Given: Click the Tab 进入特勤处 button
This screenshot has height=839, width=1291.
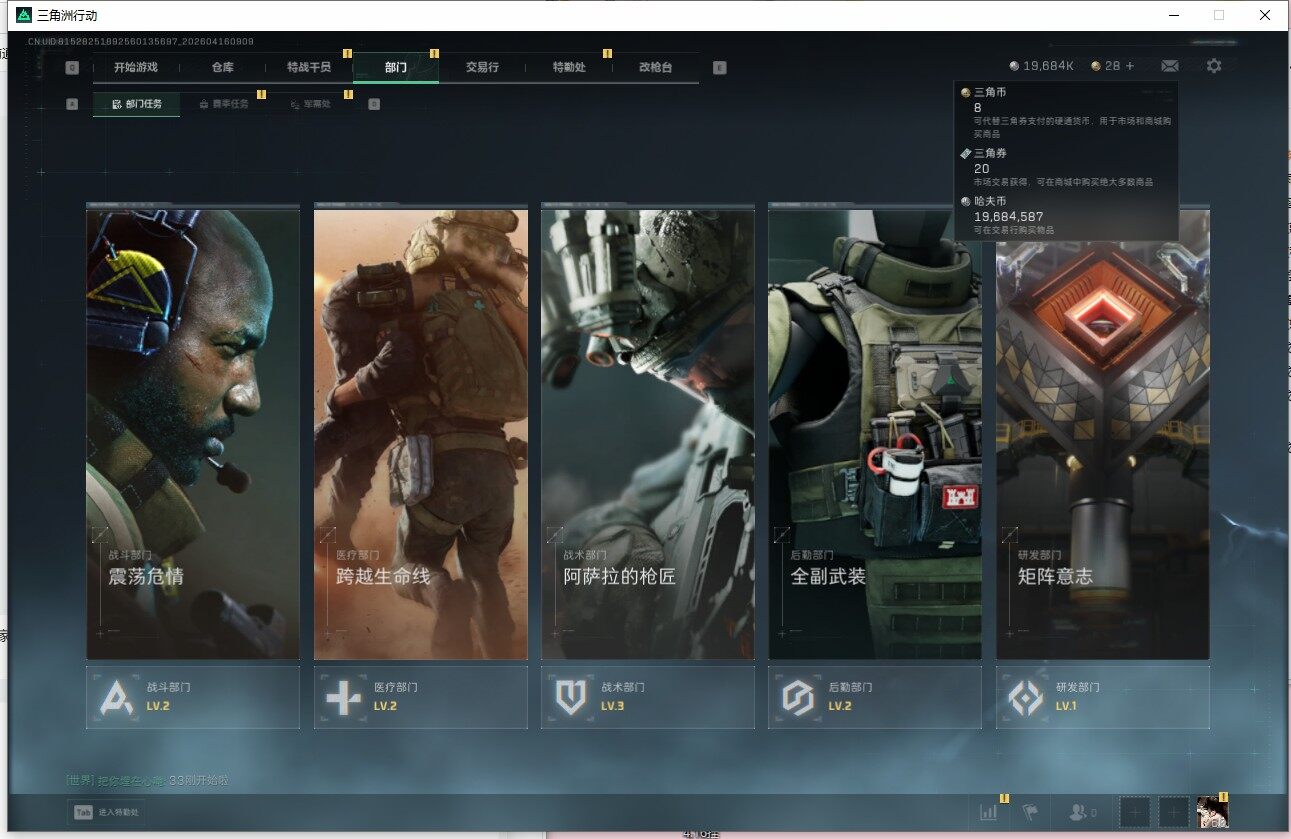Looking at the screenshot, I should (106, 812).
